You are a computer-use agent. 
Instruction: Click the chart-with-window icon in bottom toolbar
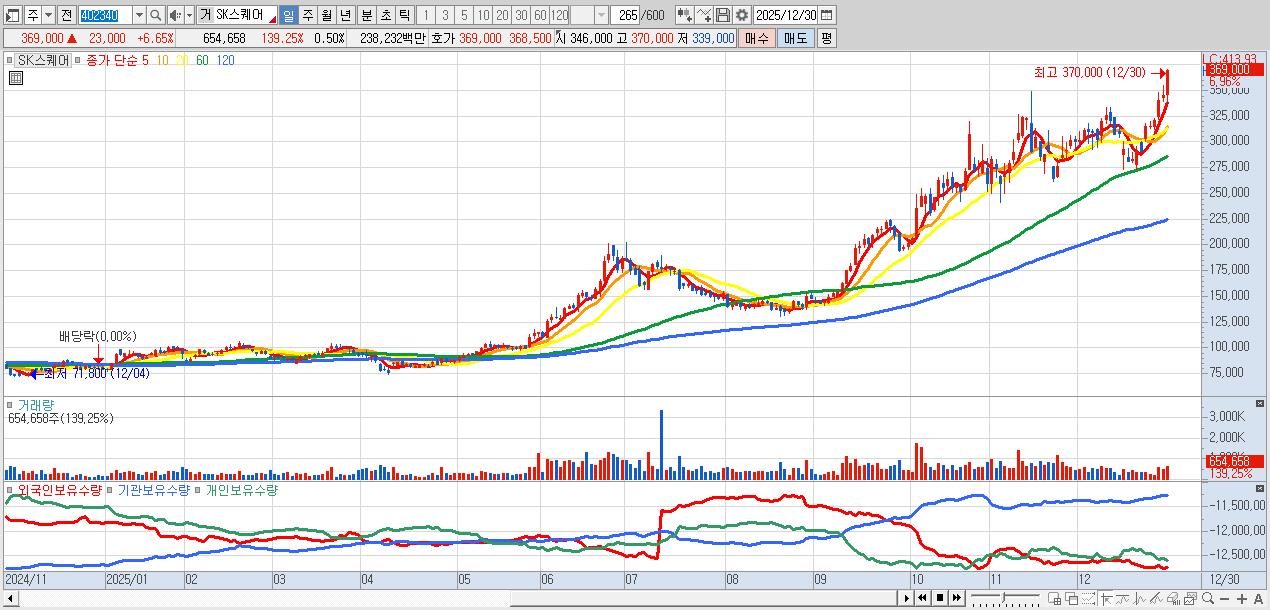pyautogui.click(x=1190, y=598)
